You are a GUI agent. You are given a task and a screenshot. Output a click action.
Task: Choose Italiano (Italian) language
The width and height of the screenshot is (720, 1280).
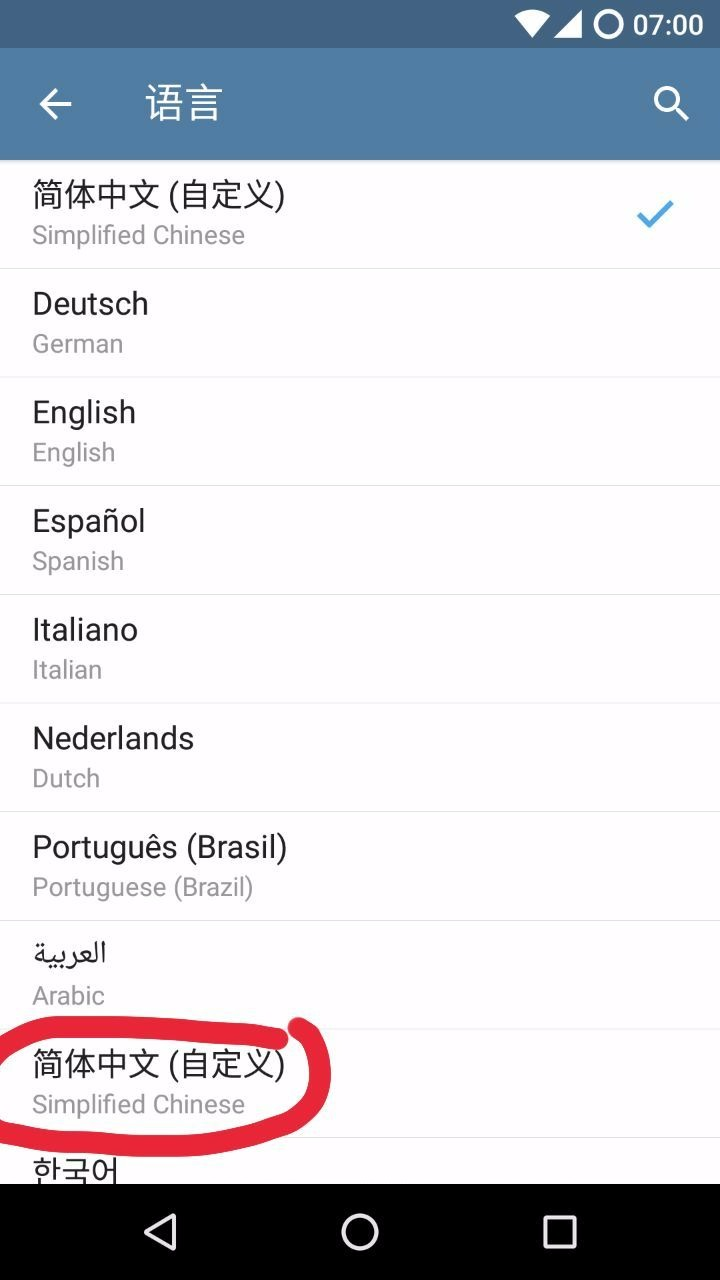point(360,649)
